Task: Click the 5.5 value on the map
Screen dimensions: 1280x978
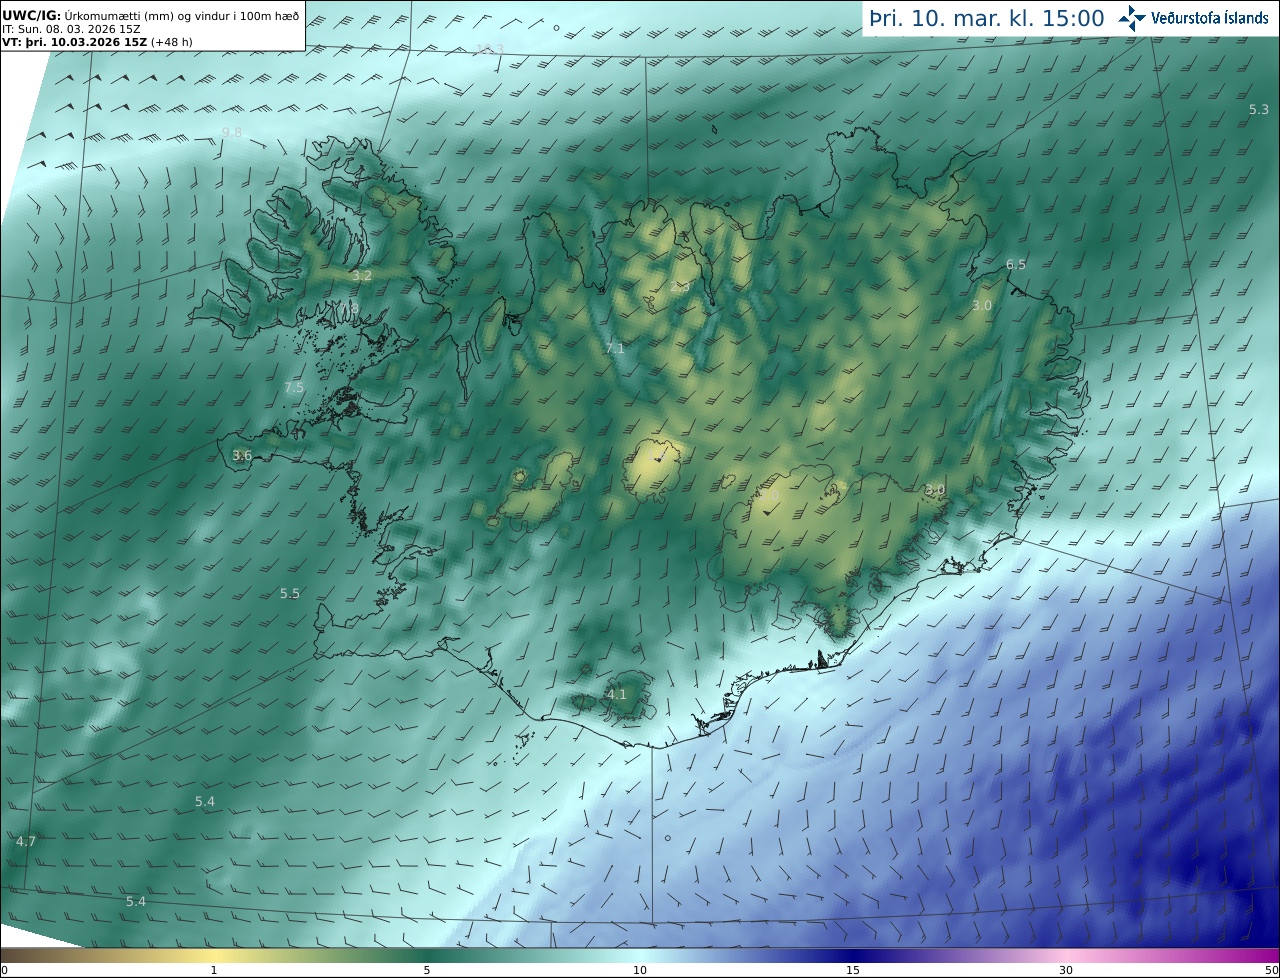Action: click(290, 593)
